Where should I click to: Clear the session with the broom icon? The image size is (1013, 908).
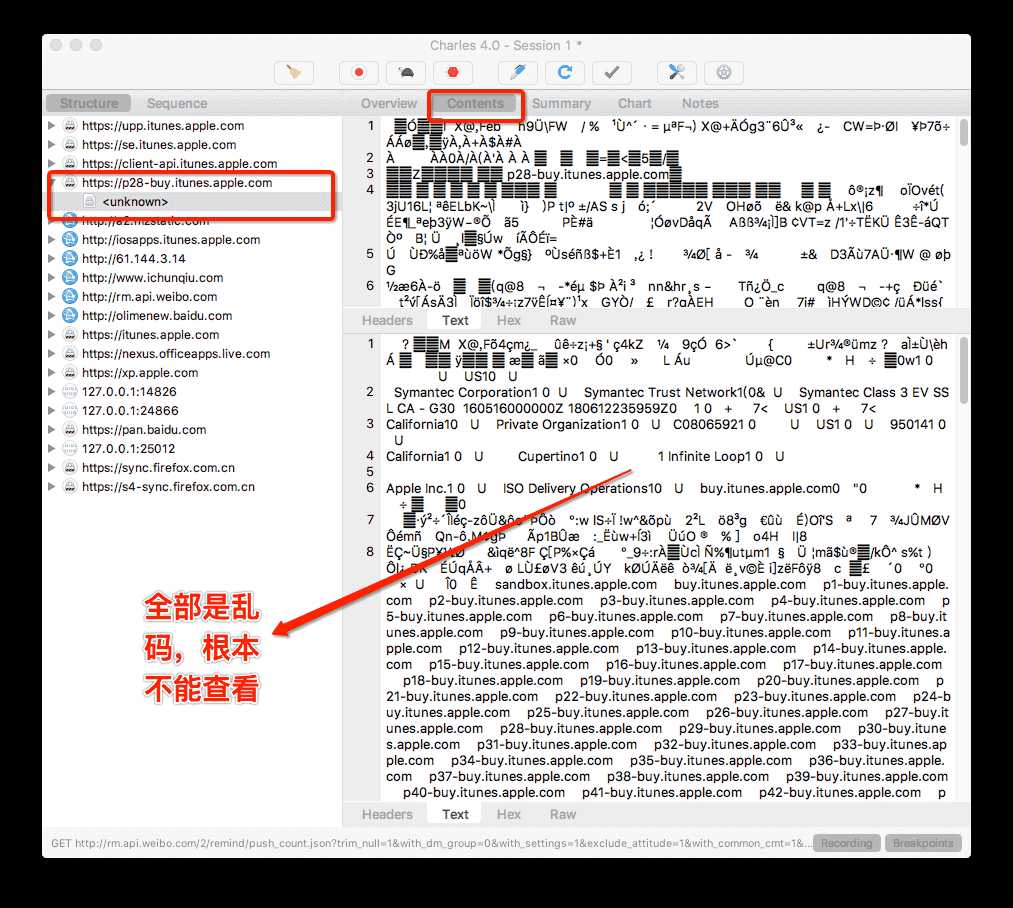tap(294, 72)
